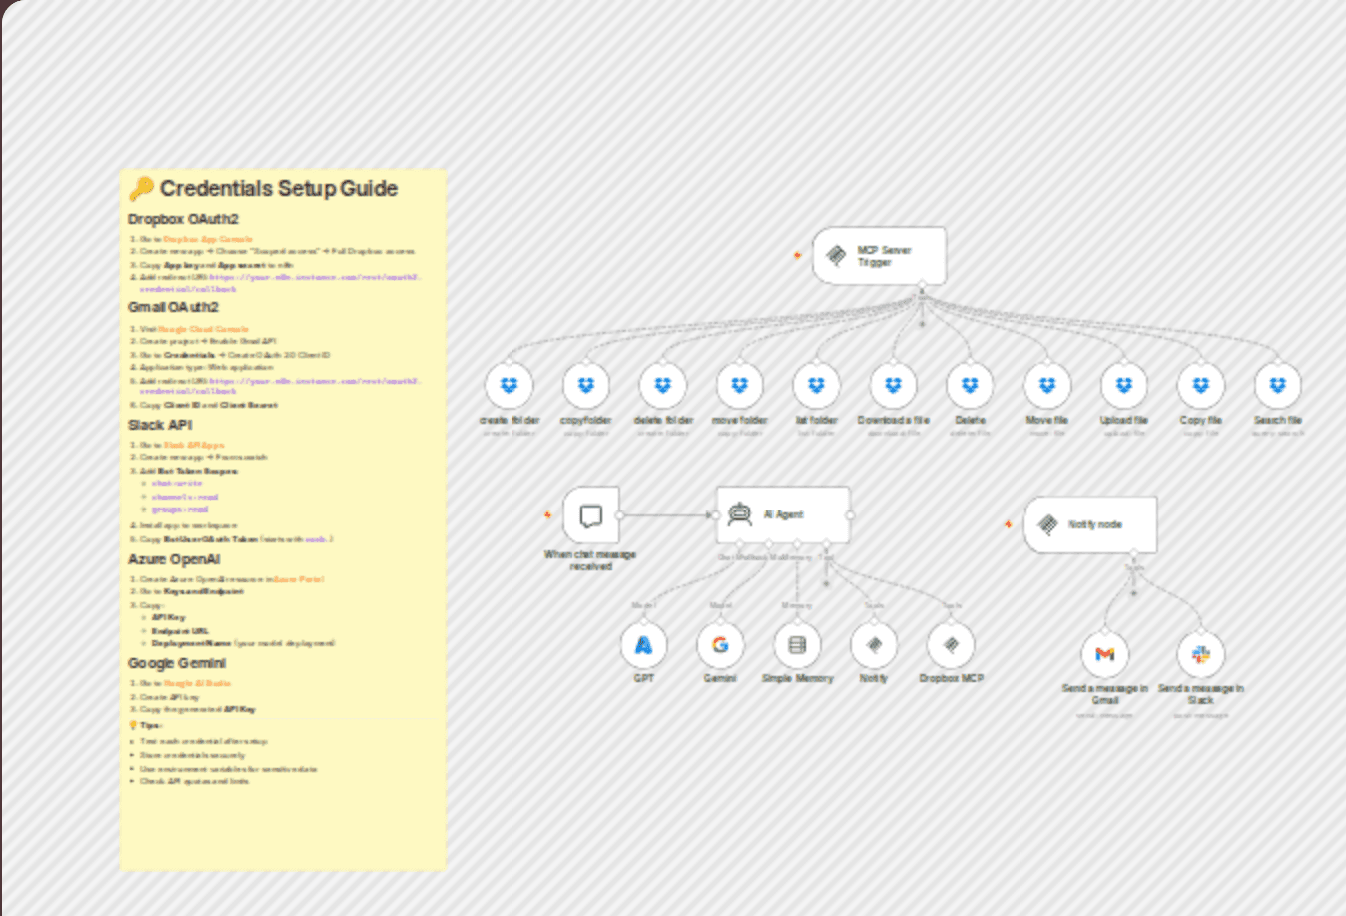Select the 'move folder' Dropbox node
The height and width of the screenshot is (916, 1346).
coord(740,385)
